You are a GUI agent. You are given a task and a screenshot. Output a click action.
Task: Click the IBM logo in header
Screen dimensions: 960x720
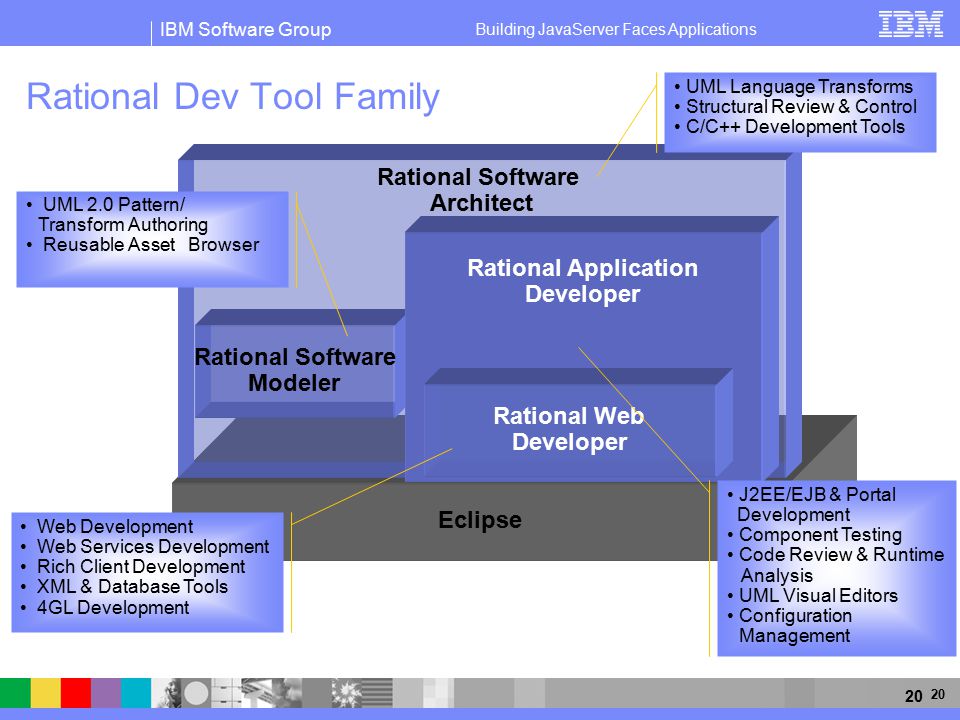coord(910,24)
